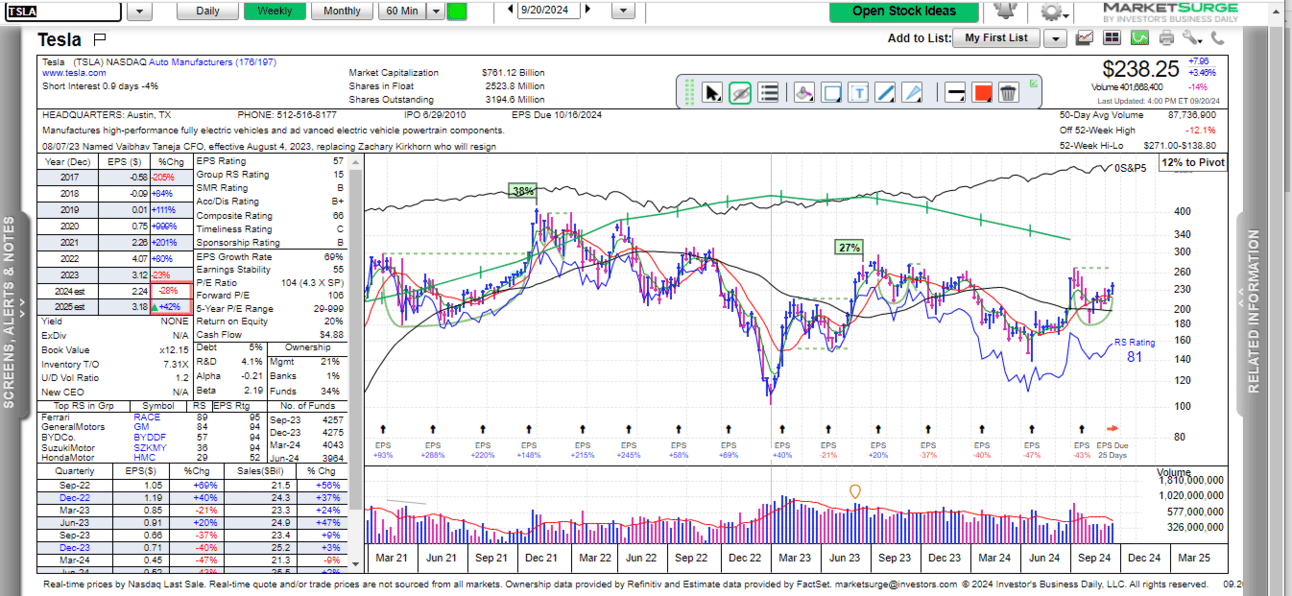Print chart using printer icon
1292x596 pixels.
pos(1166,38)
